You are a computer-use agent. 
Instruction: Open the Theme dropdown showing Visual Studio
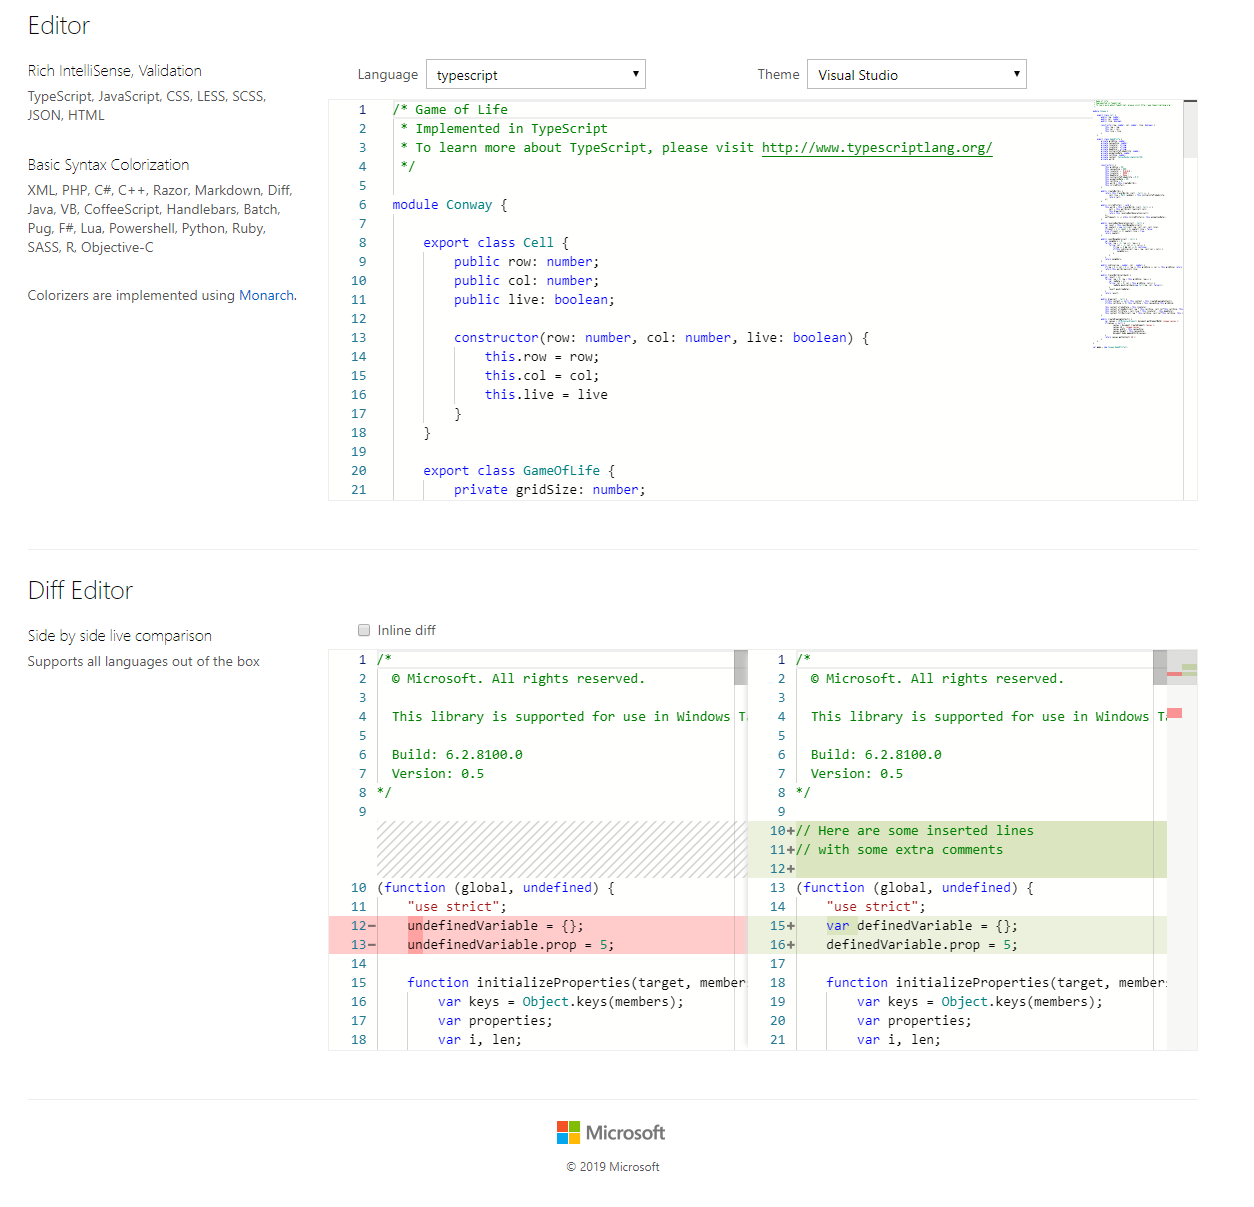coord(916,74)
